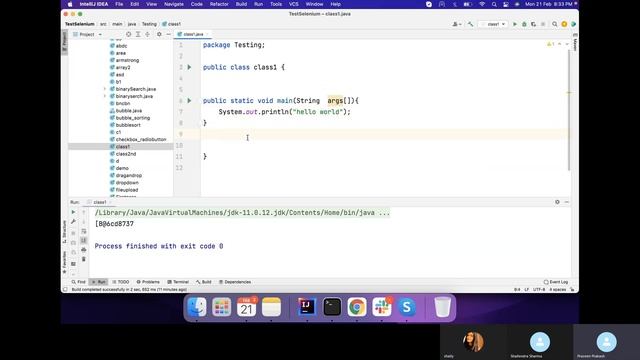Click the run gutter arrow beside main method
Screen dimensions: 640x360
pos(189,100)
